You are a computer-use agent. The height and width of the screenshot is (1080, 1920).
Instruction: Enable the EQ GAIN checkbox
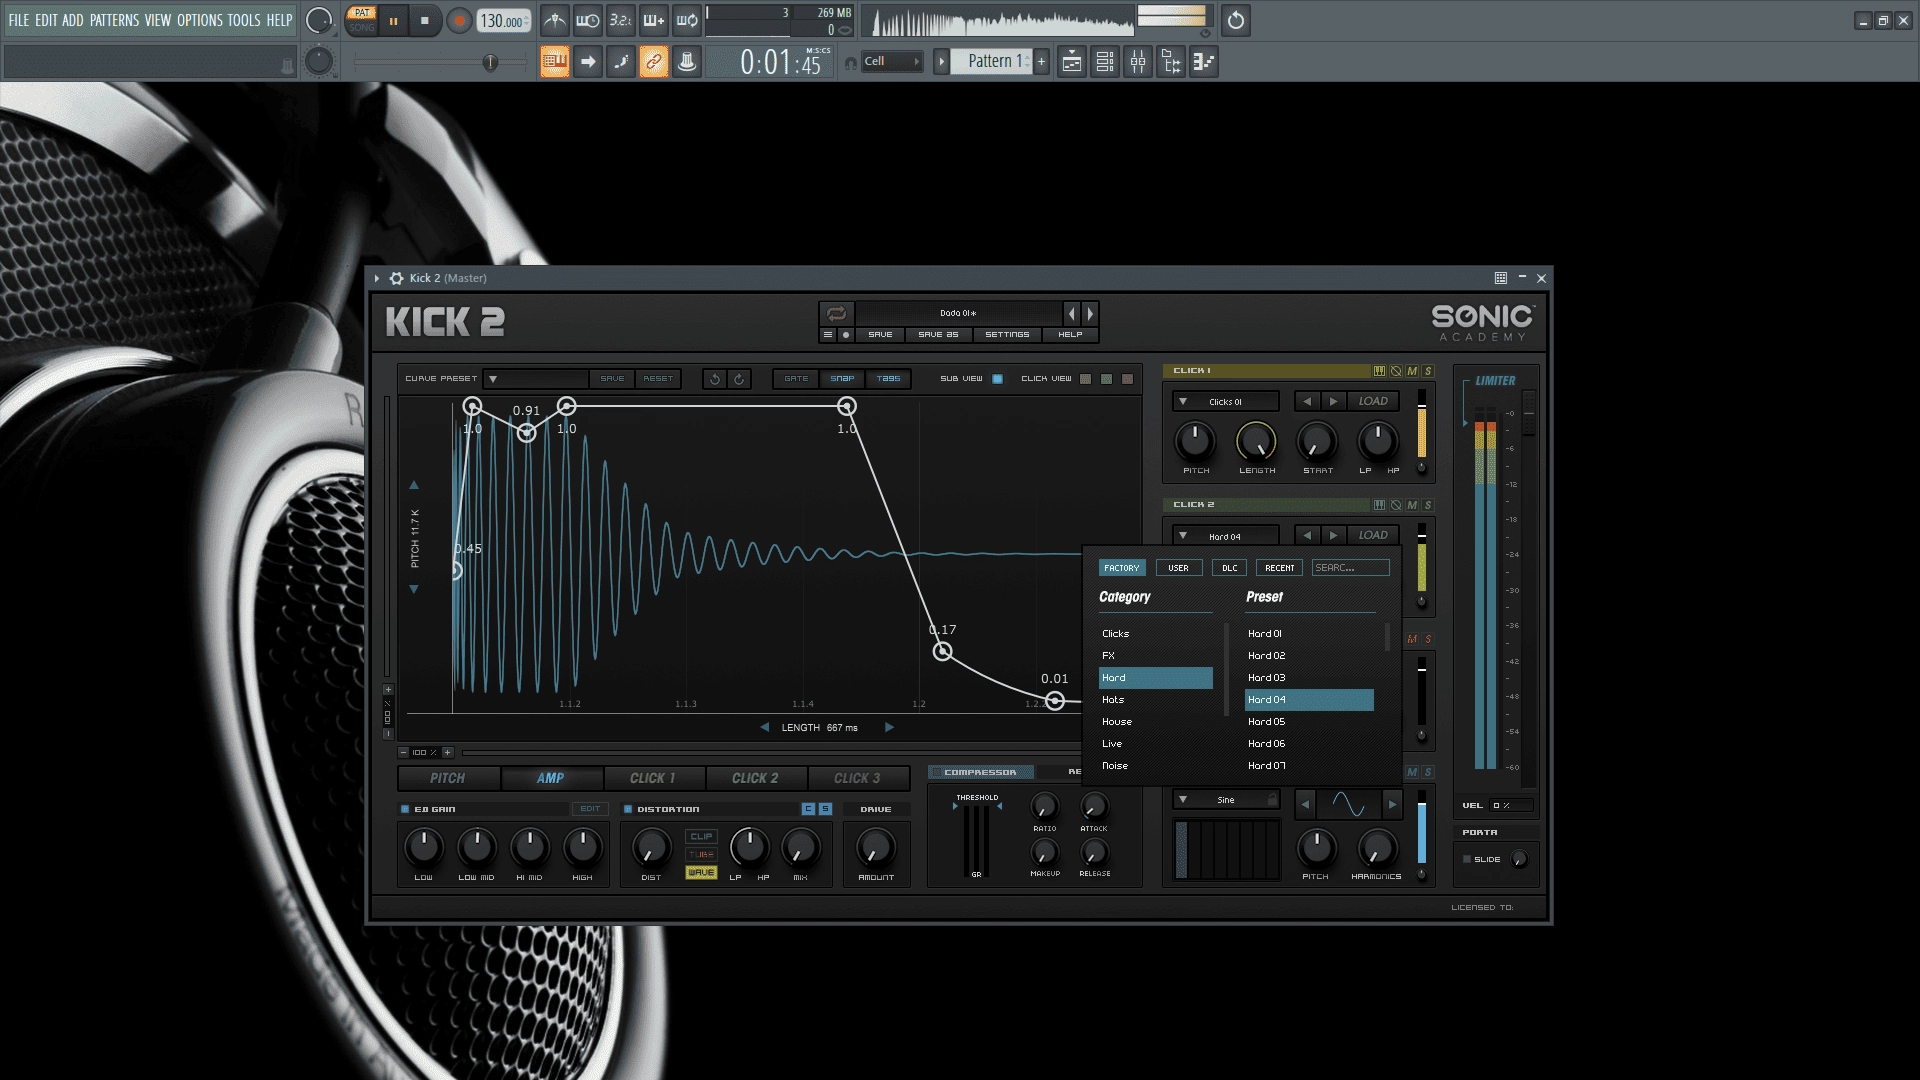point(405,809)
